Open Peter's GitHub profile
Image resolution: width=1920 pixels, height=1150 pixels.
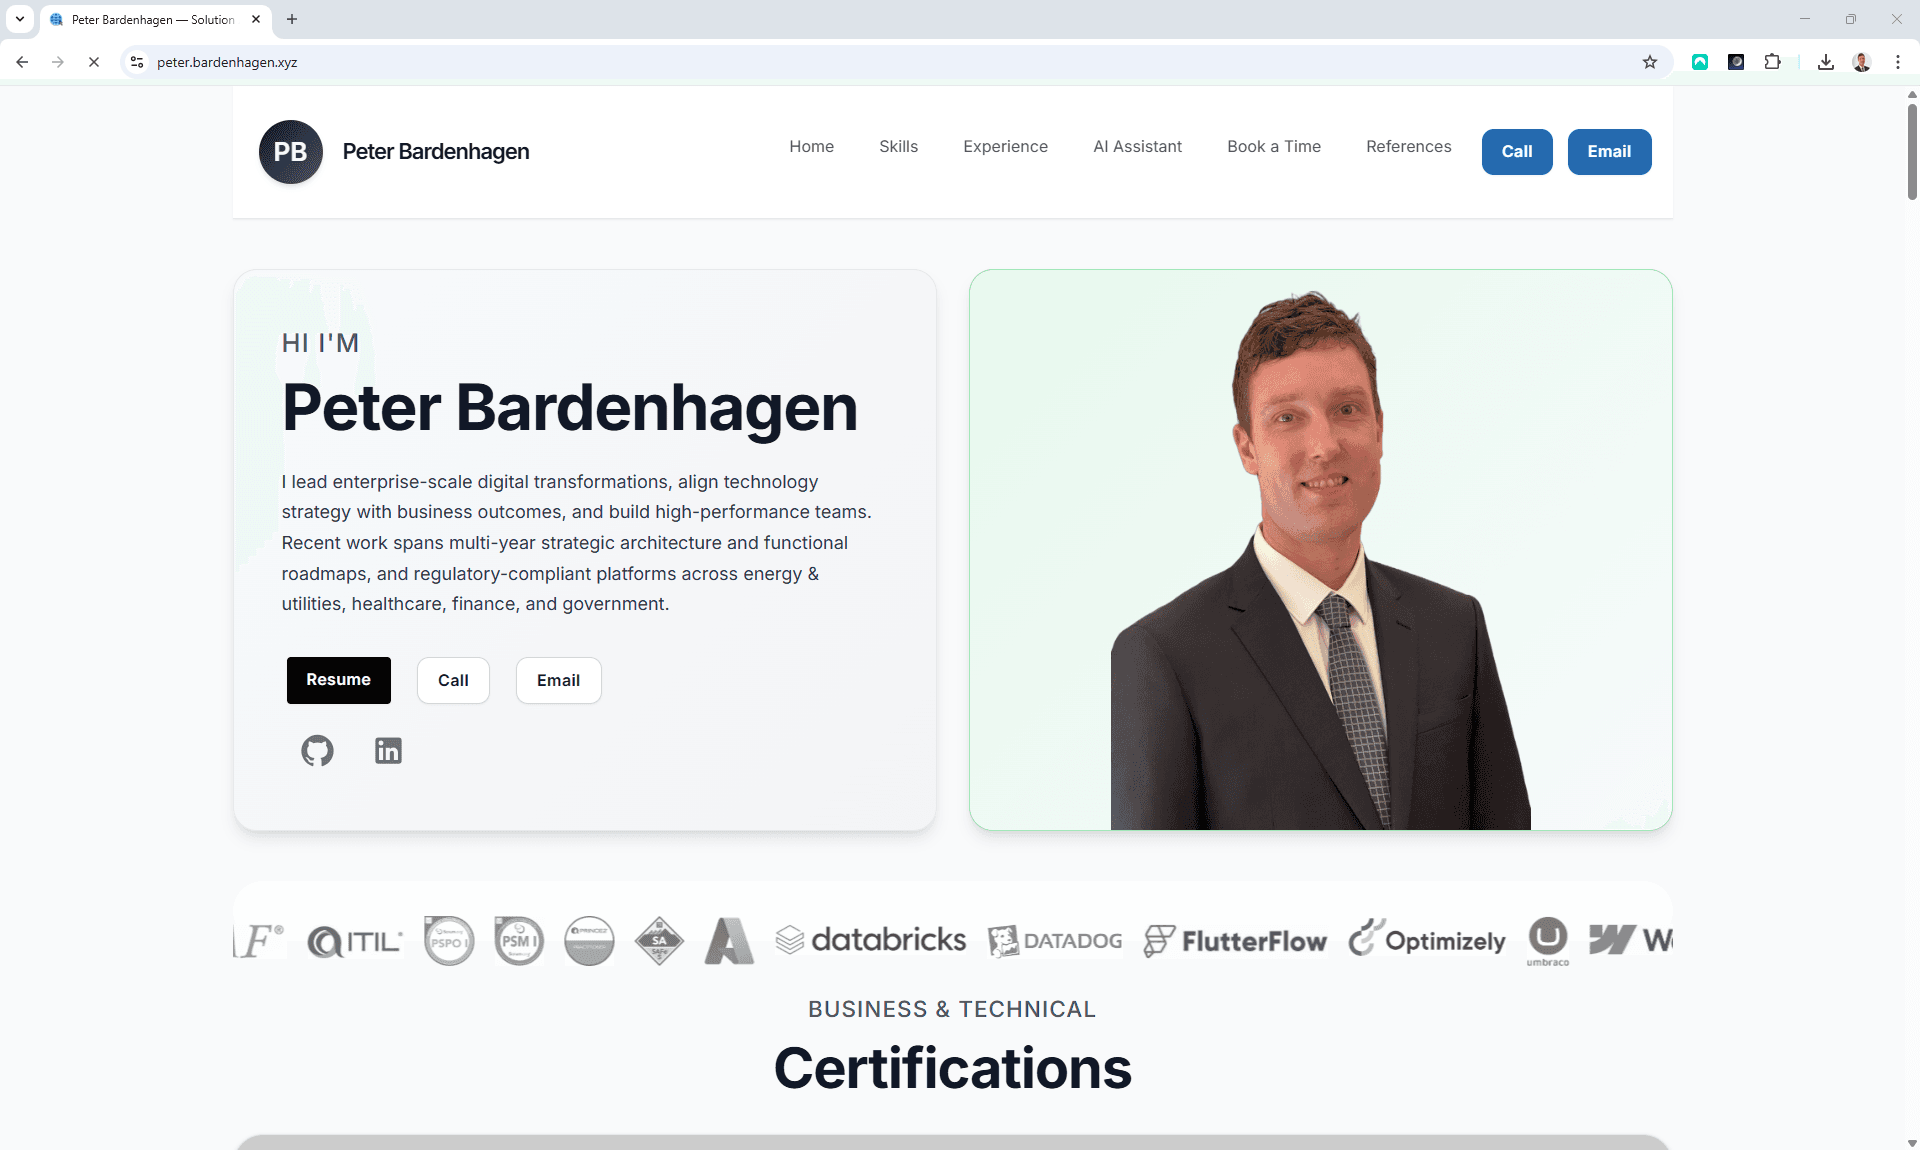click(x=317, y=751)
